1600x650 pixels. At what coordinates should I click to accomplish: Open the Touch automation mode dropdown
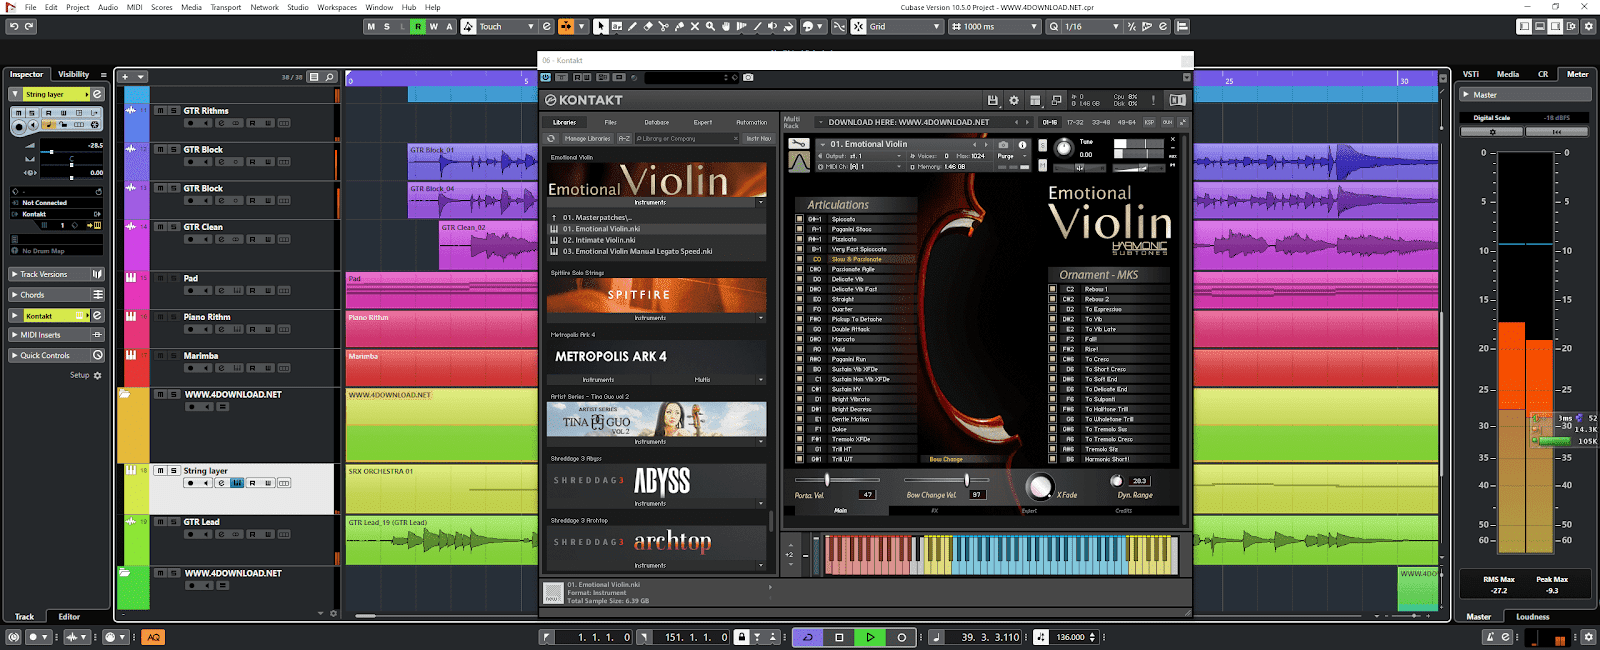[x=508, y=27]
